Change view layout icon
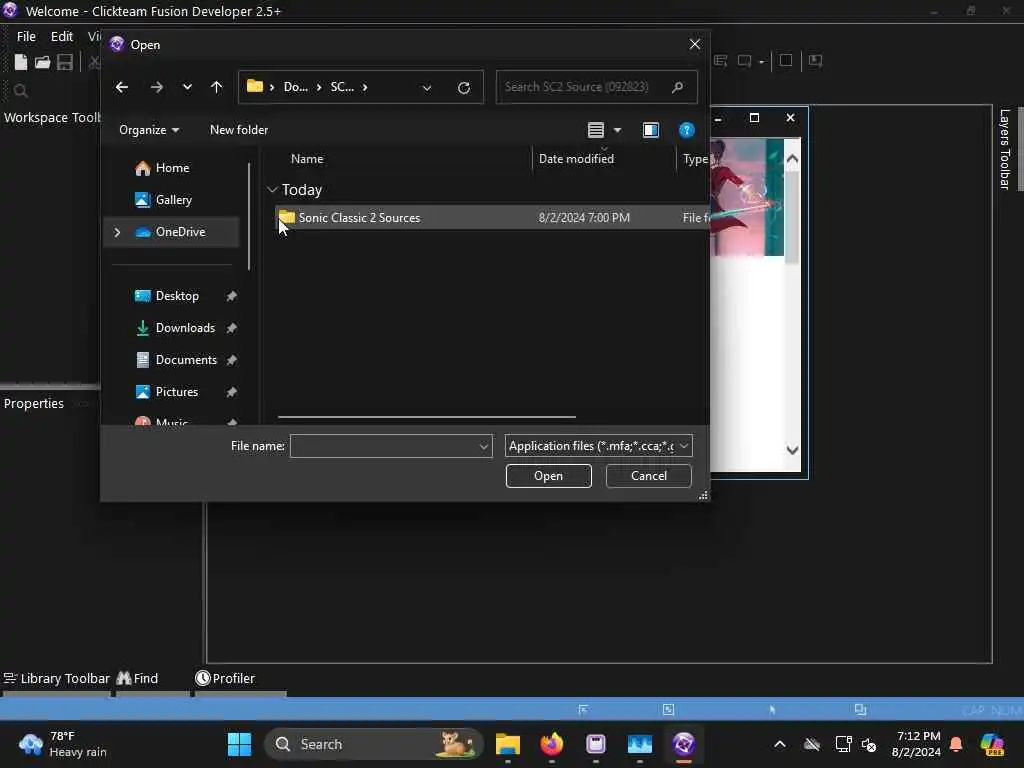 tap(596, 130)
